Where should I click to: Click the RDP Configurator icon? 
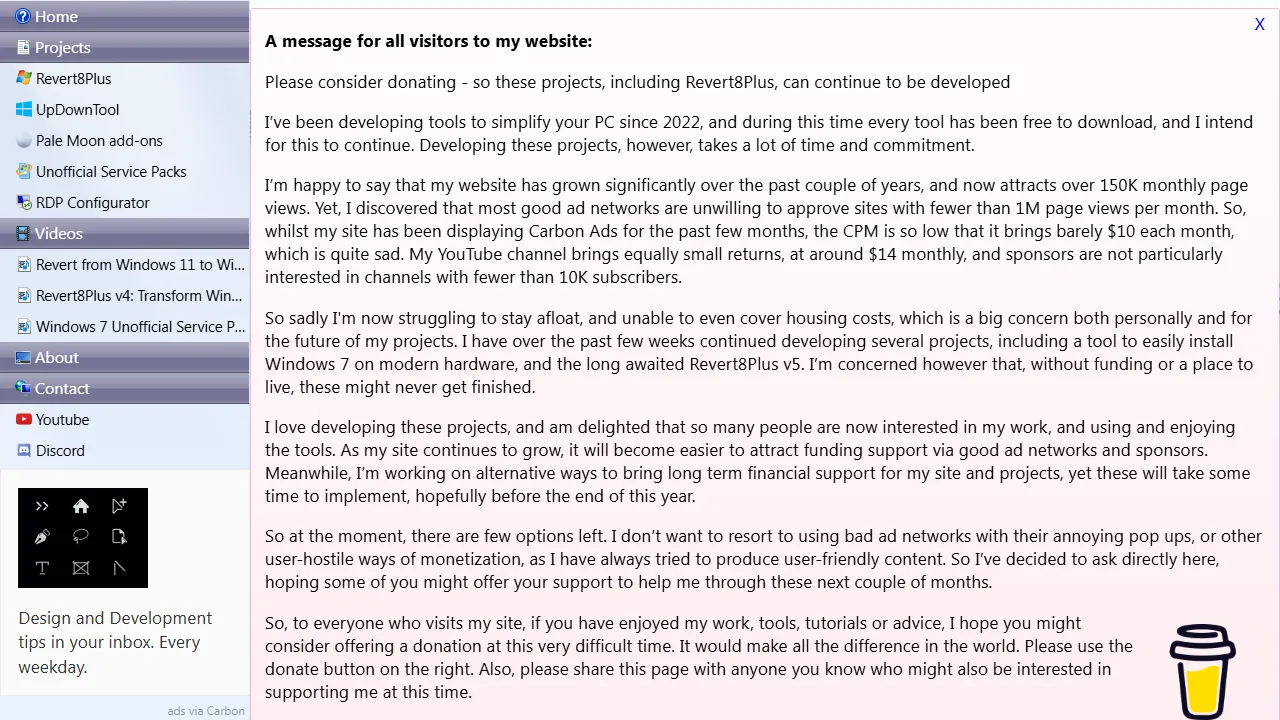tap(24, 203)
